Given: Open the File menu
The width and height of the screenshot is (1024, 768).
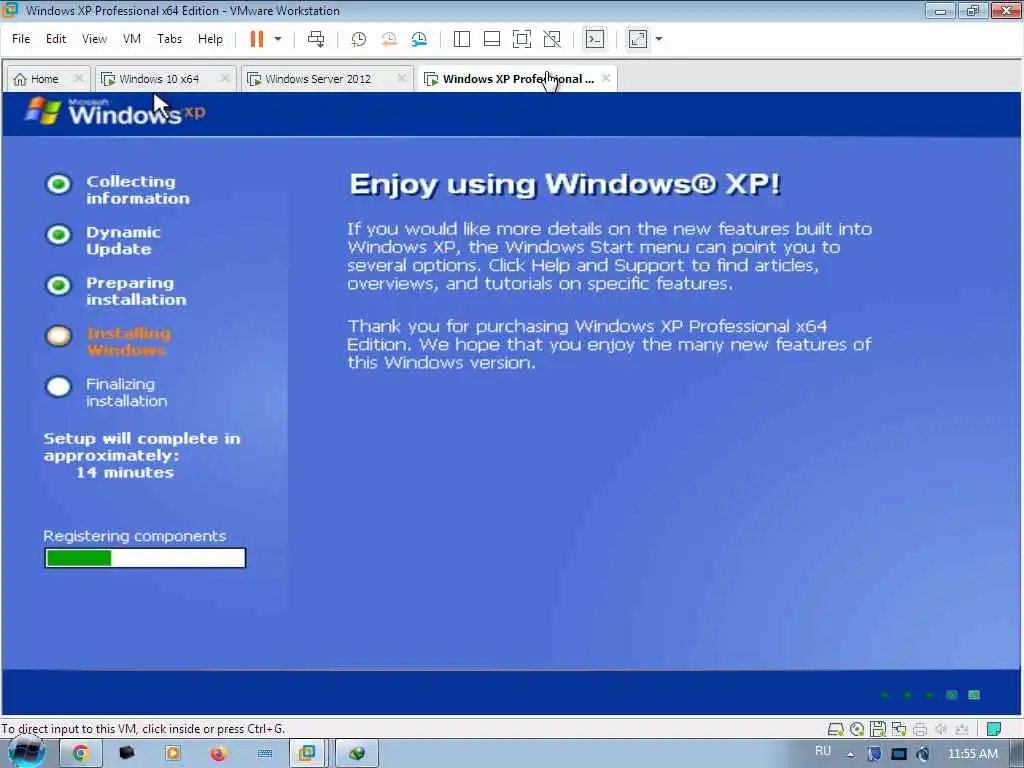Looking at the screenshot, I should click(x=21, y=39).
